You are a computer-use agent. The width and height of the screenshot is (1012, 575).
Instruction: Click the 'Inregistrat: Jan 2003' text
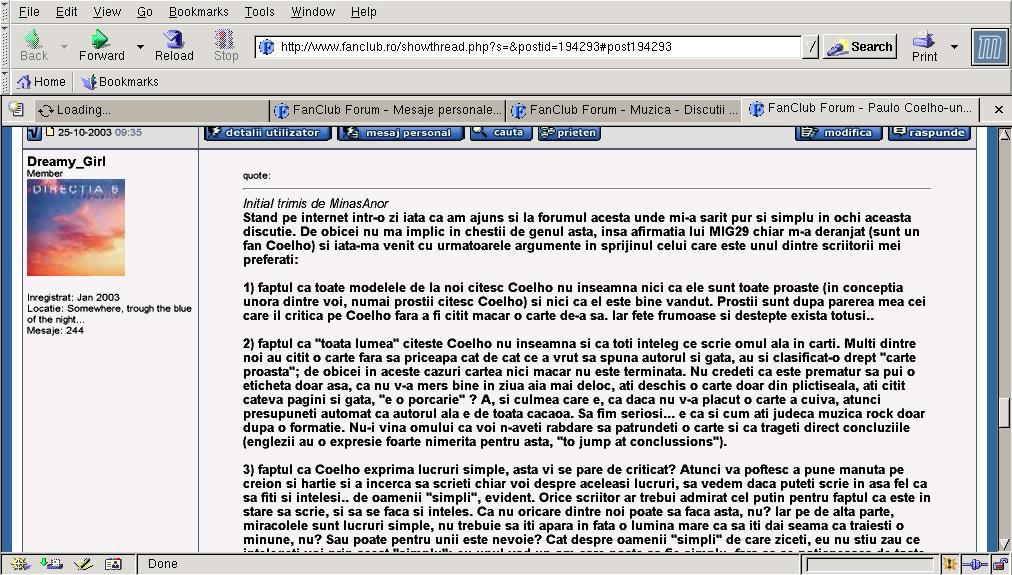pyautogui.click(x=74, y=298)
